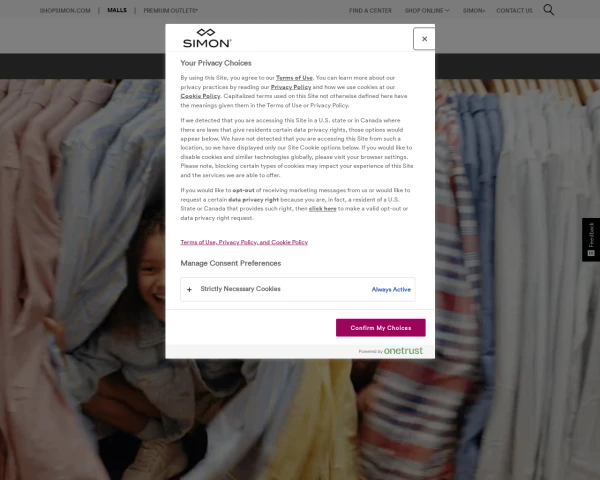
Task: Select the Malls tab
Action: pyautogui.click(x=117, y=10)
